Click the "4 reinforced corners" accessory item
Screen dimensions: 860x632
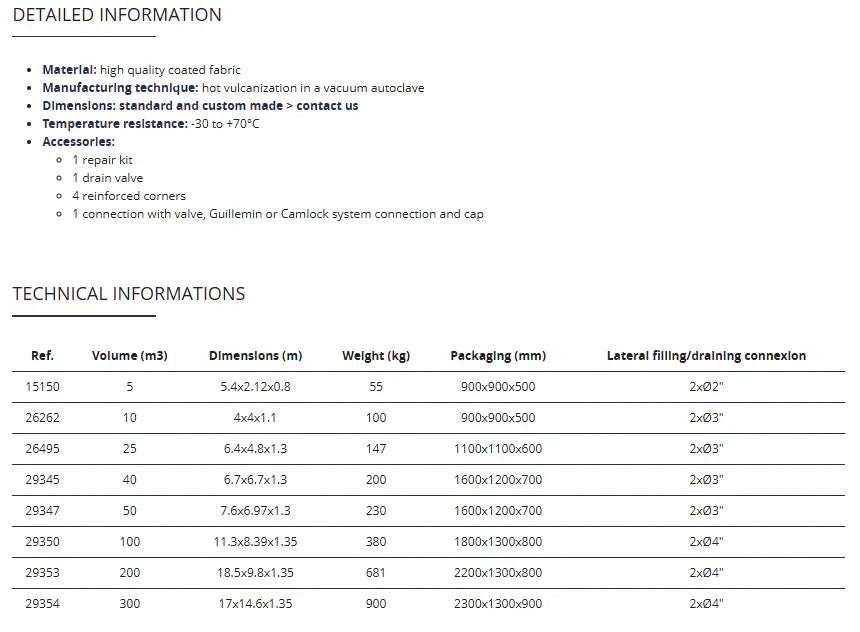click(x=128, y=196)
